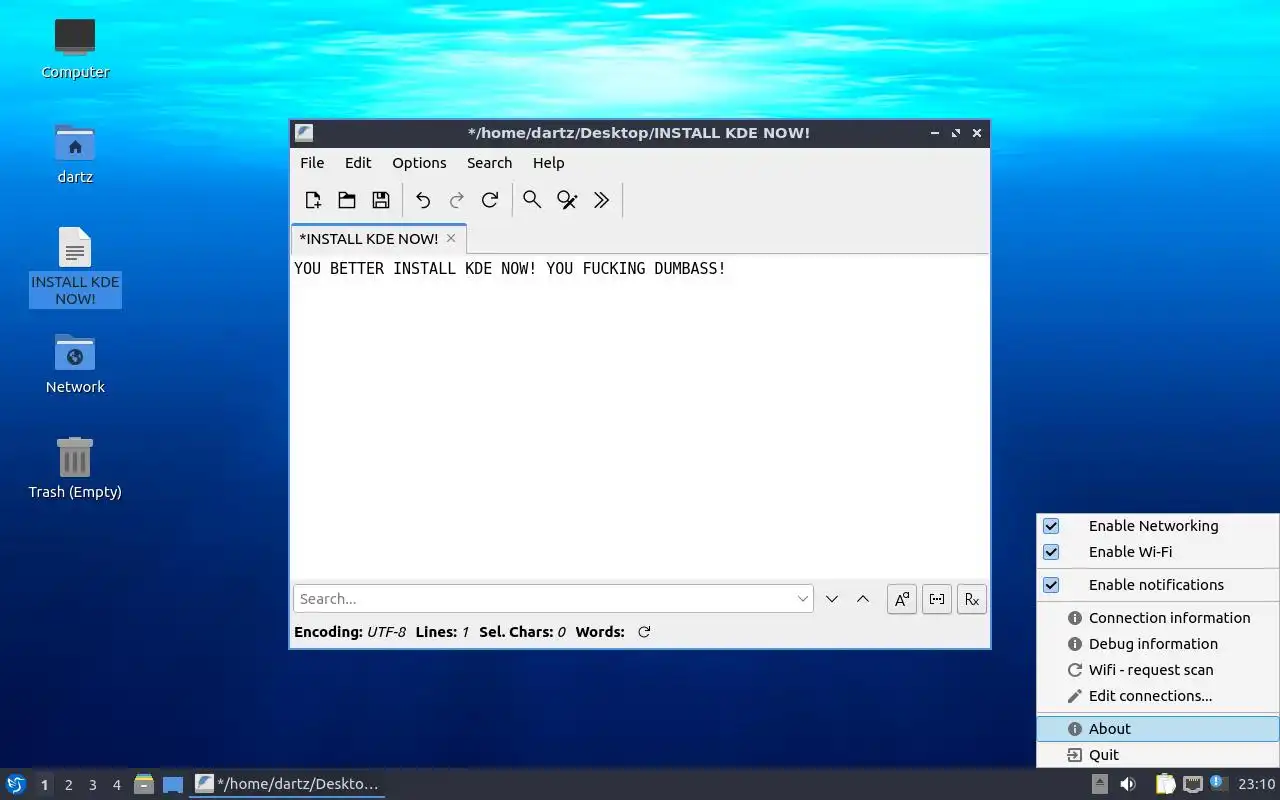The height and width of the screenshot is (800, 1280).
Task: Toggle match case search button
Action: click(x=902, y=599)
